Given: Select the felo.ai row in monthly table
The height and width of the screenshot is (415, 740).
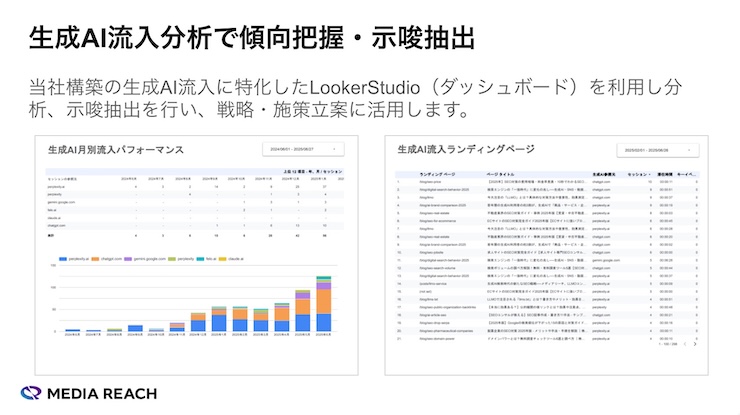Looking at the screenshot, I should pyautogui.click(x=195, y=210).
